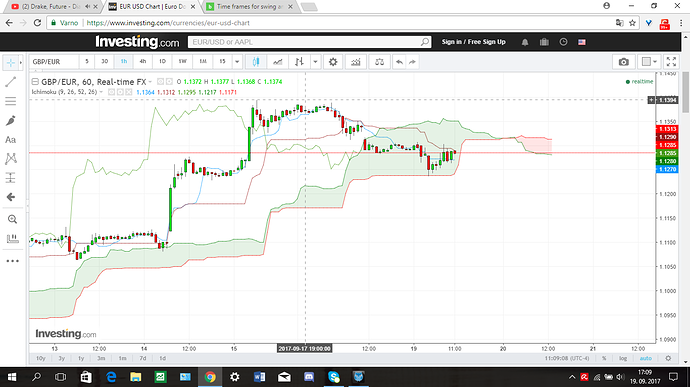Select the brush drawing tool

(x=11, y=121)
